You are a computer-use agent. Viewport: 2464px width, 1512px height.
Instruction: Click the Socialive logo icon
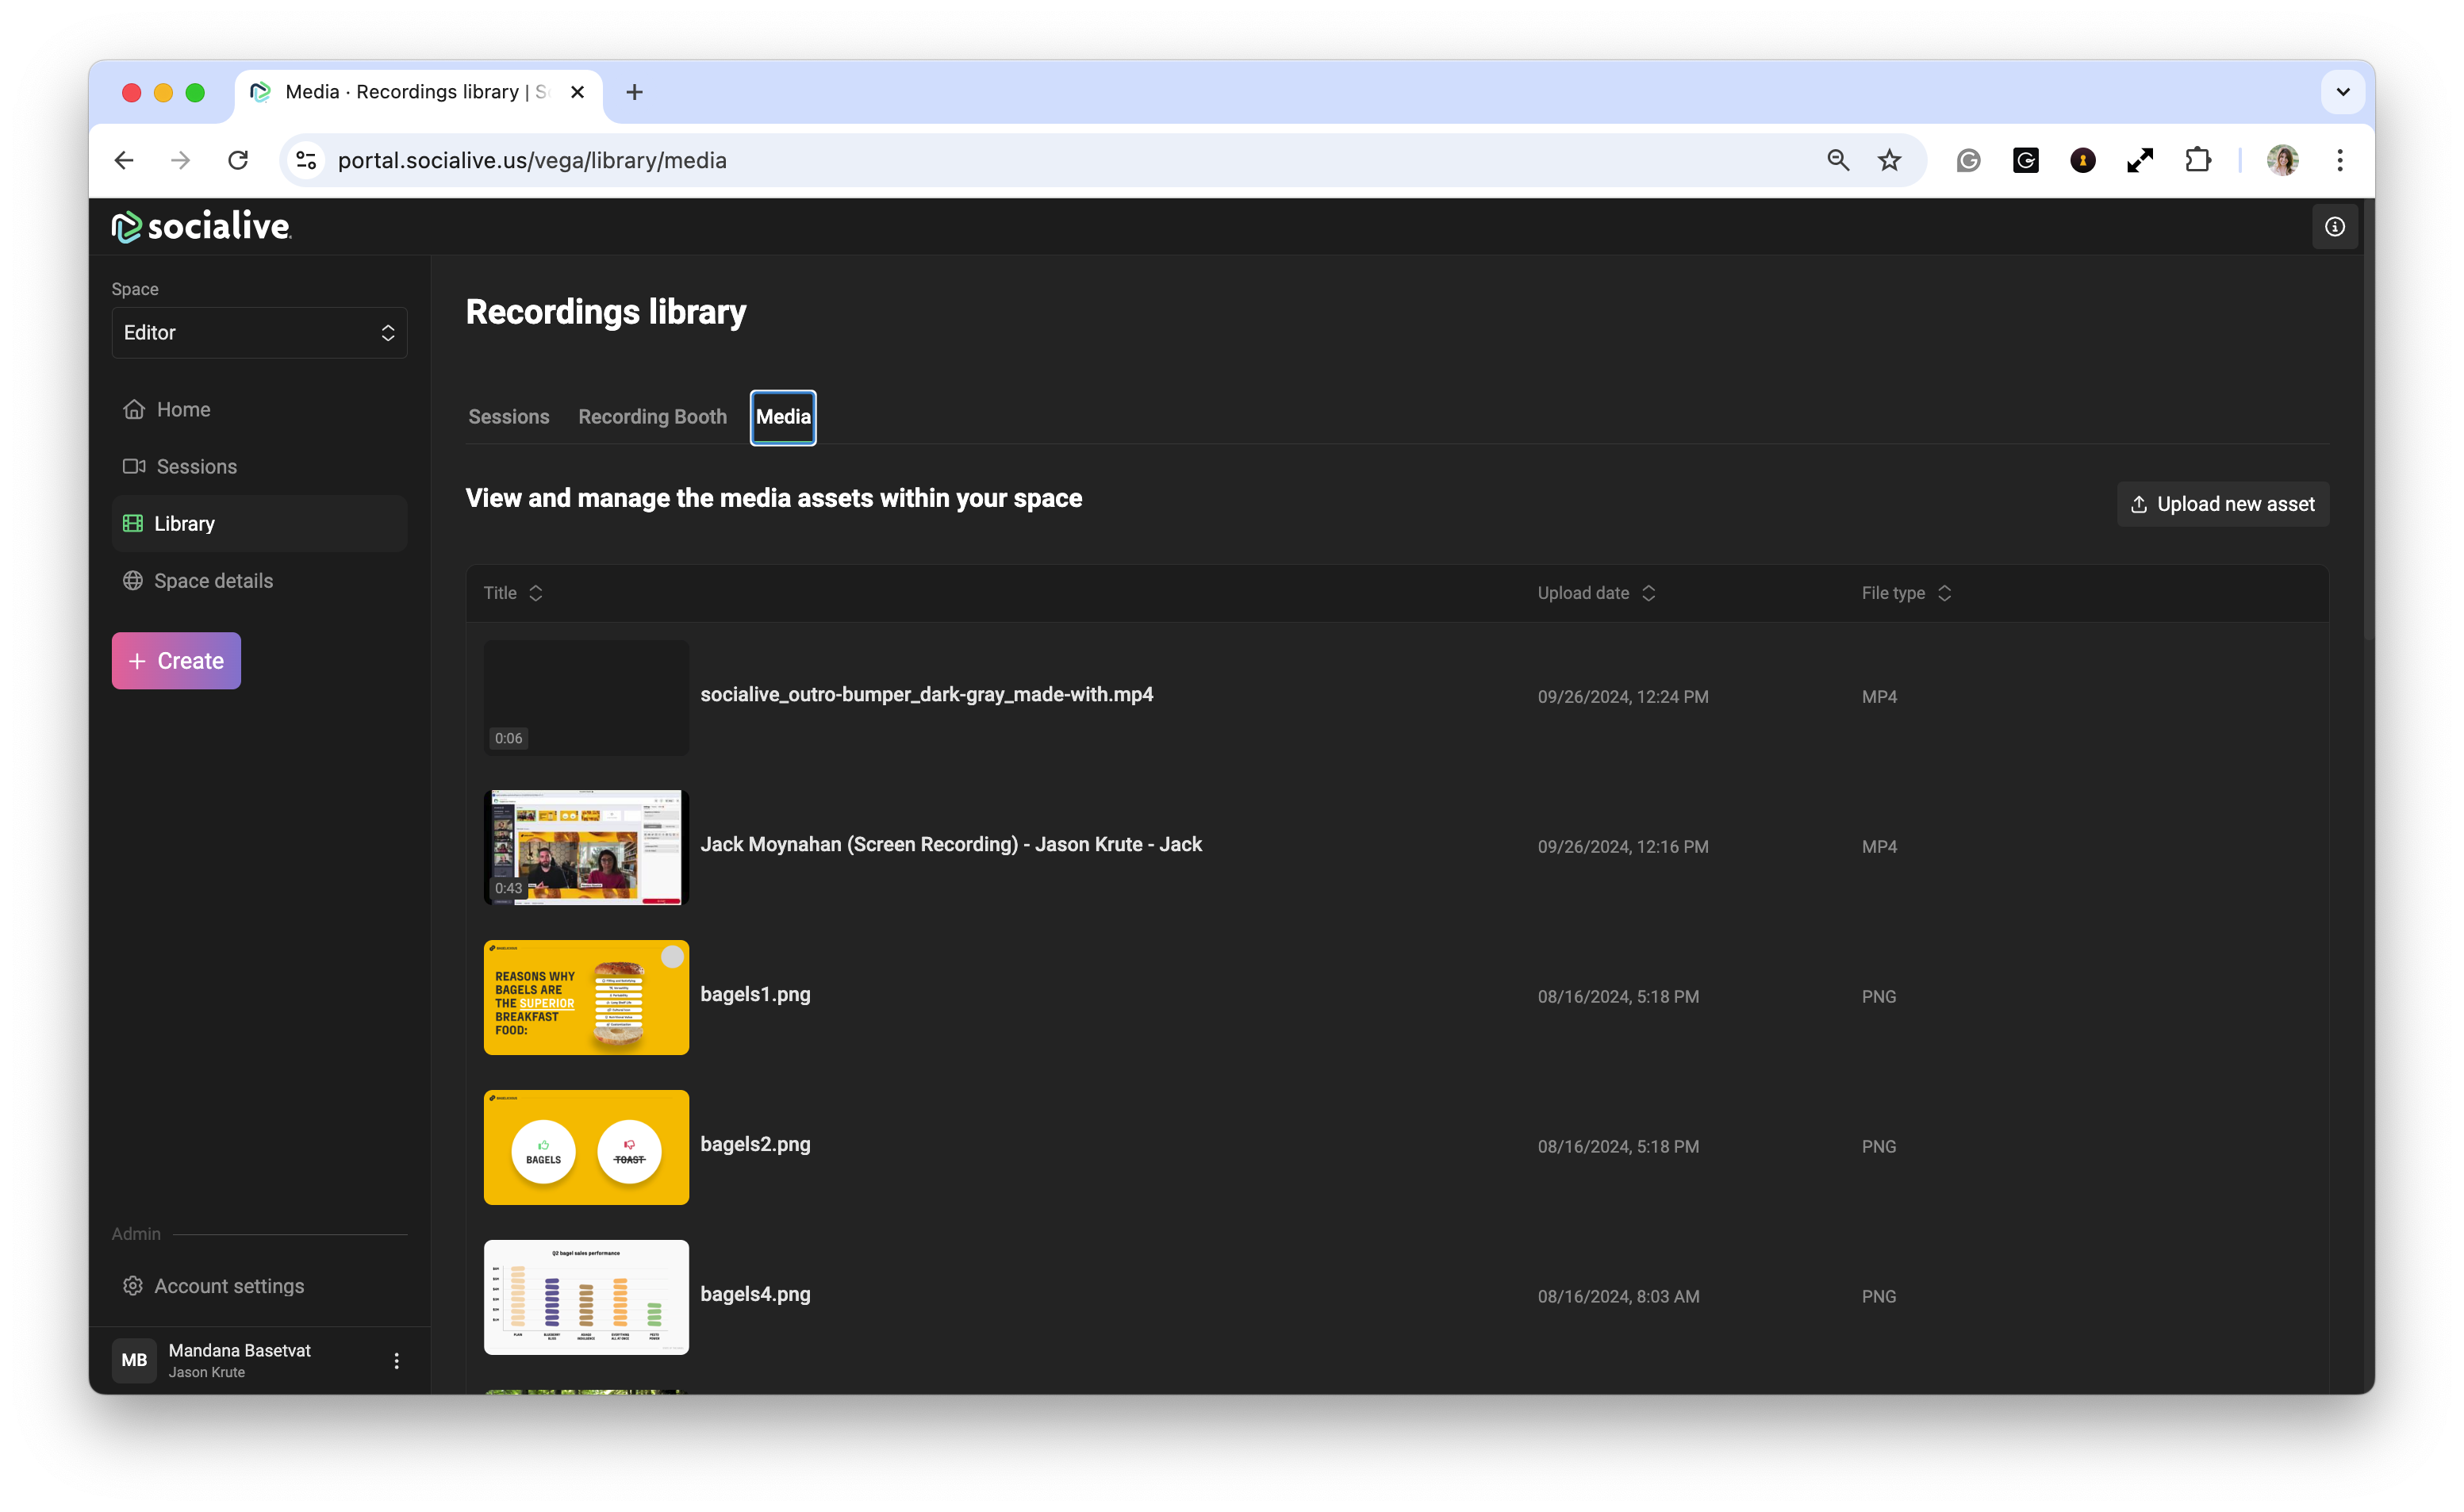(x=126, y=227)
